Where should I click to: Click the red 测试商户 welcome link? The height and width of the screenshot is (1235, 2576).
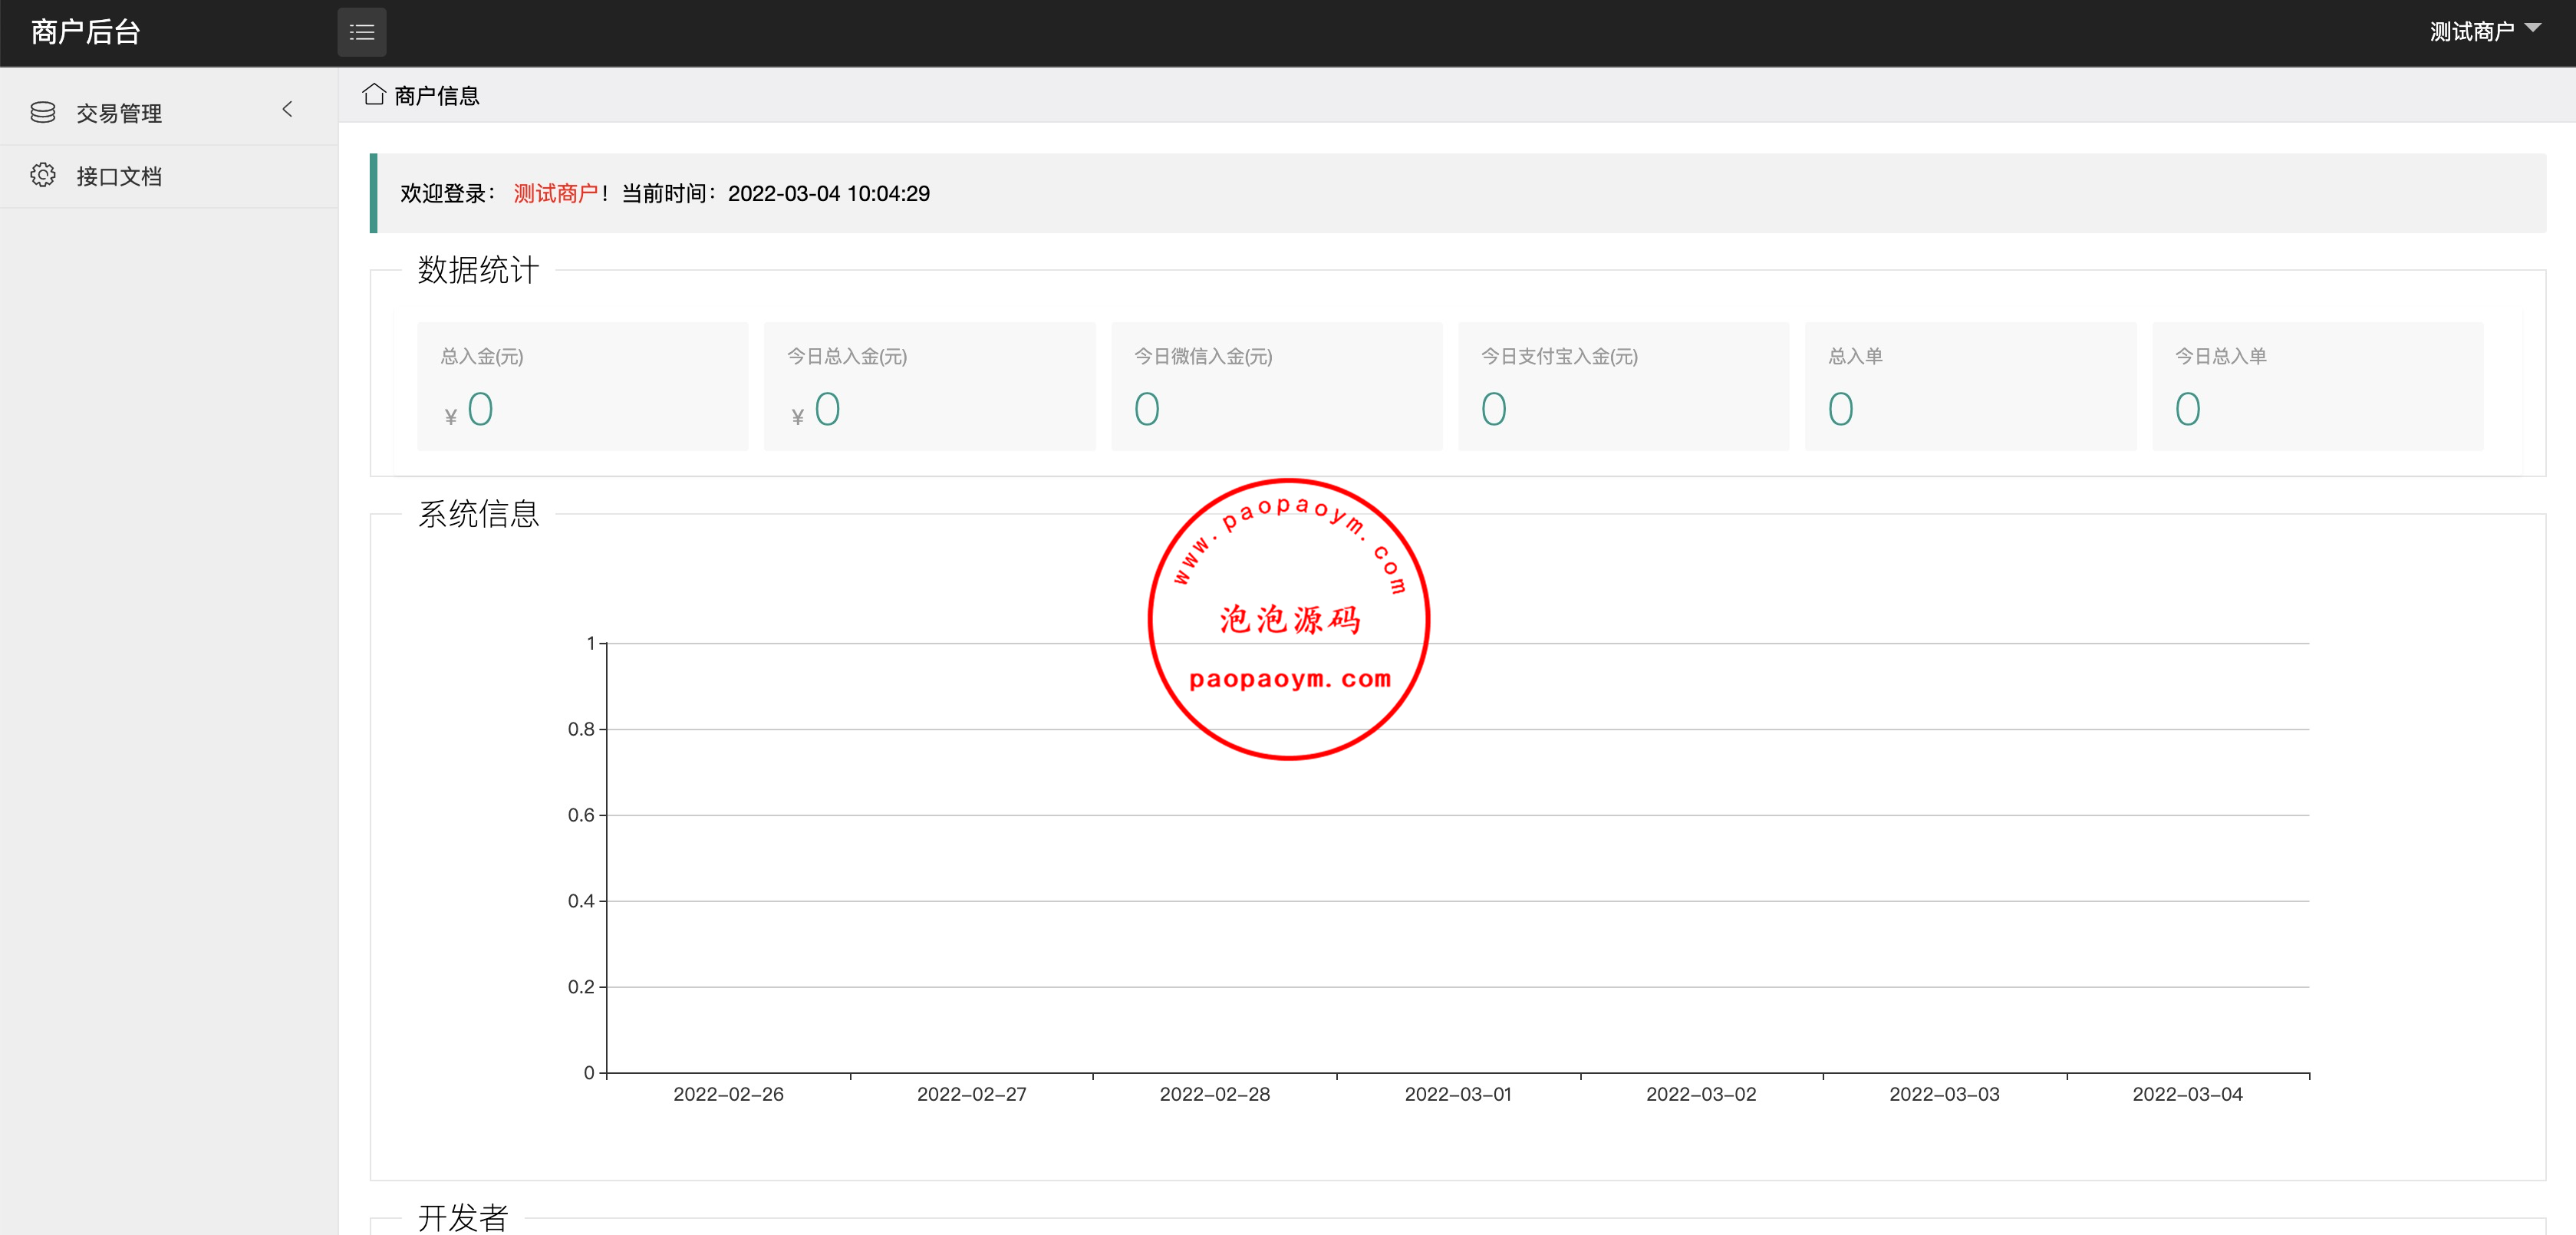click(x=555, y=193)
